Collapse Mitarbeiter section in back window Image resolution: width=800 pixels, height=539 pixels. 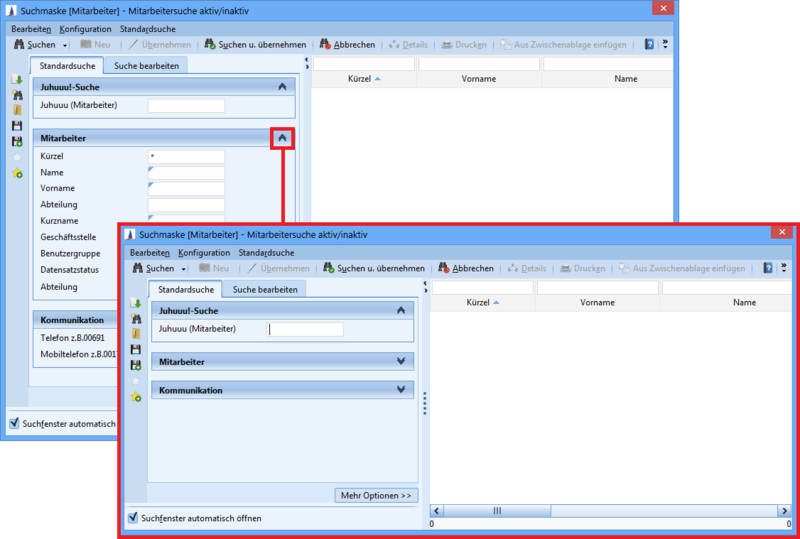(x=282, y=138)
